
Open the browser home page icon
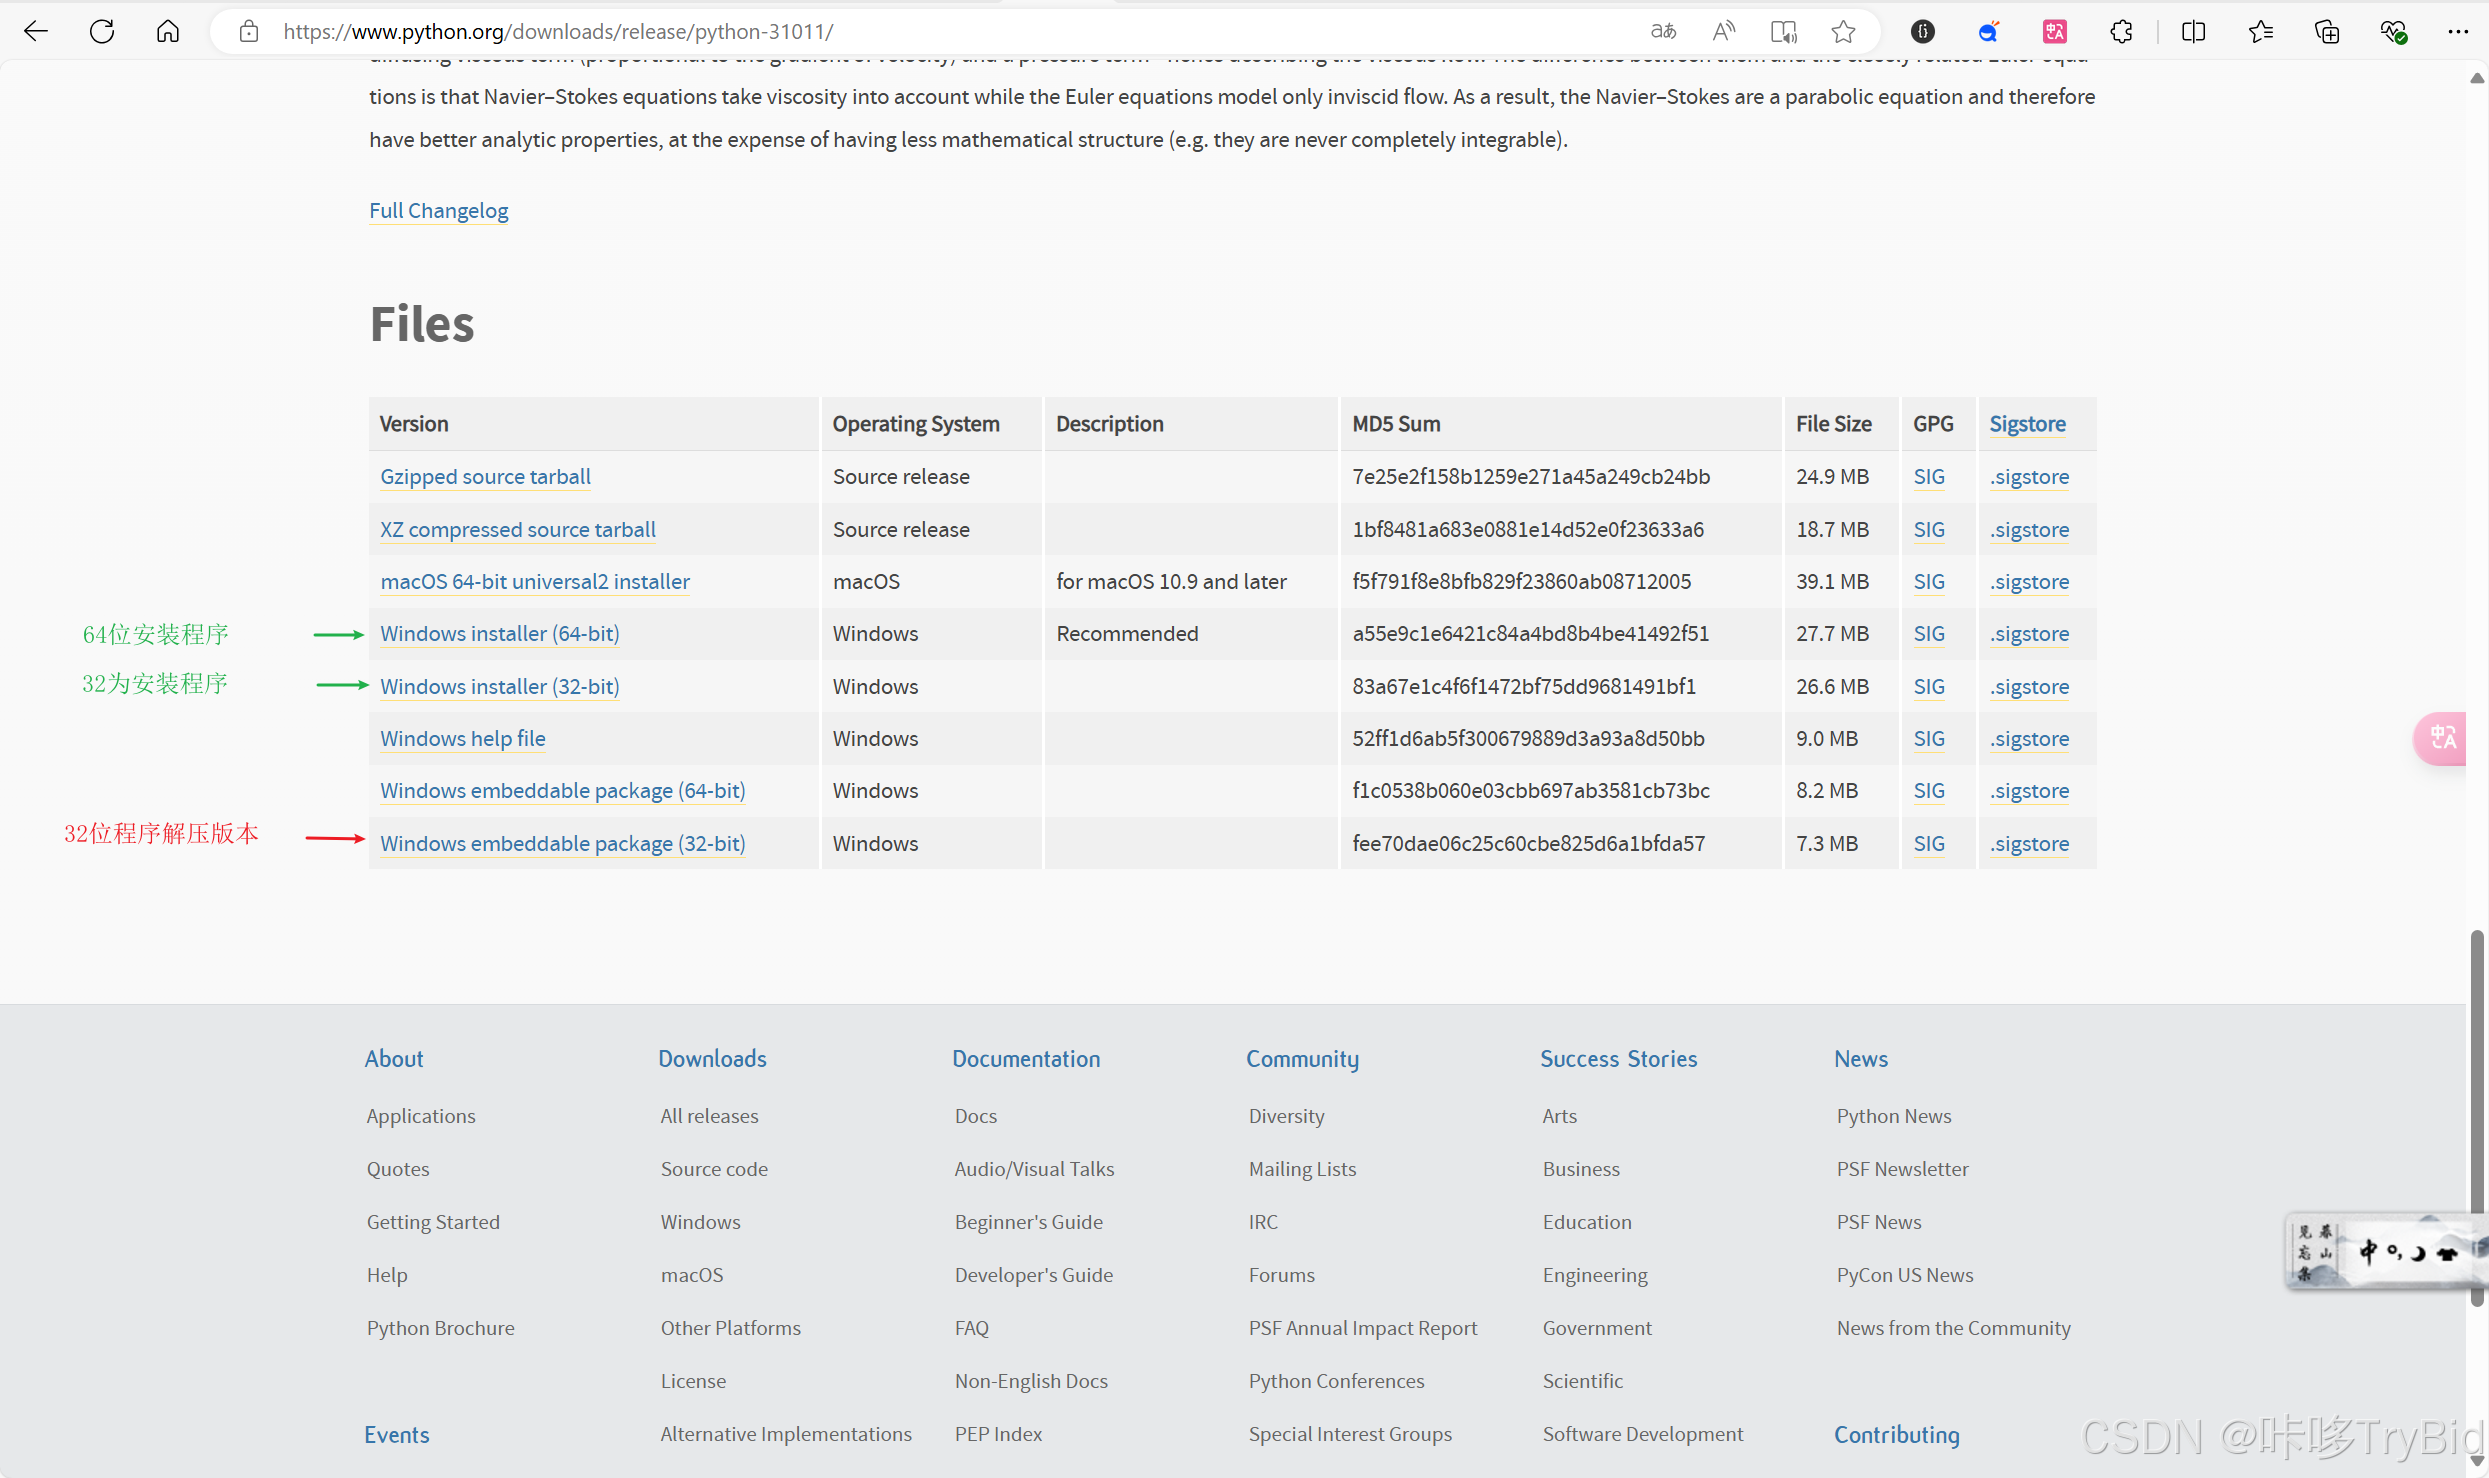[x=168, y=31]
